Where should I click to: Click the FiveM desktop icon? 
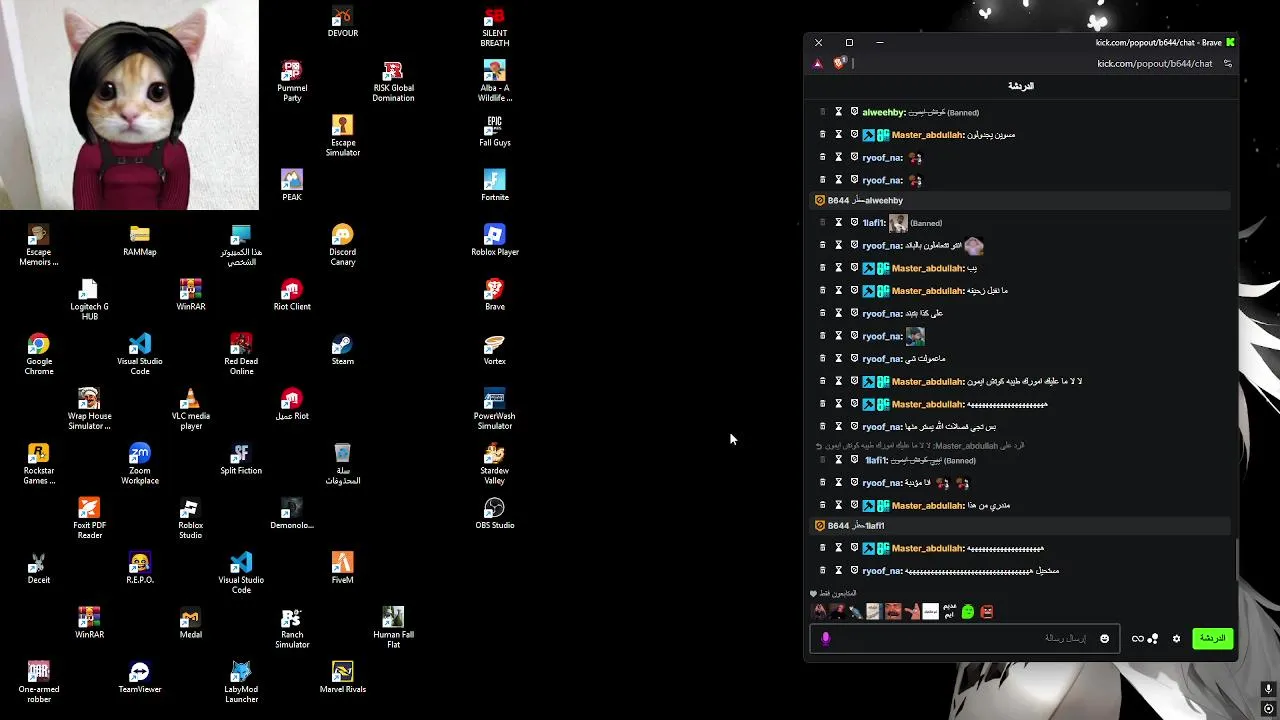[342, 569]
